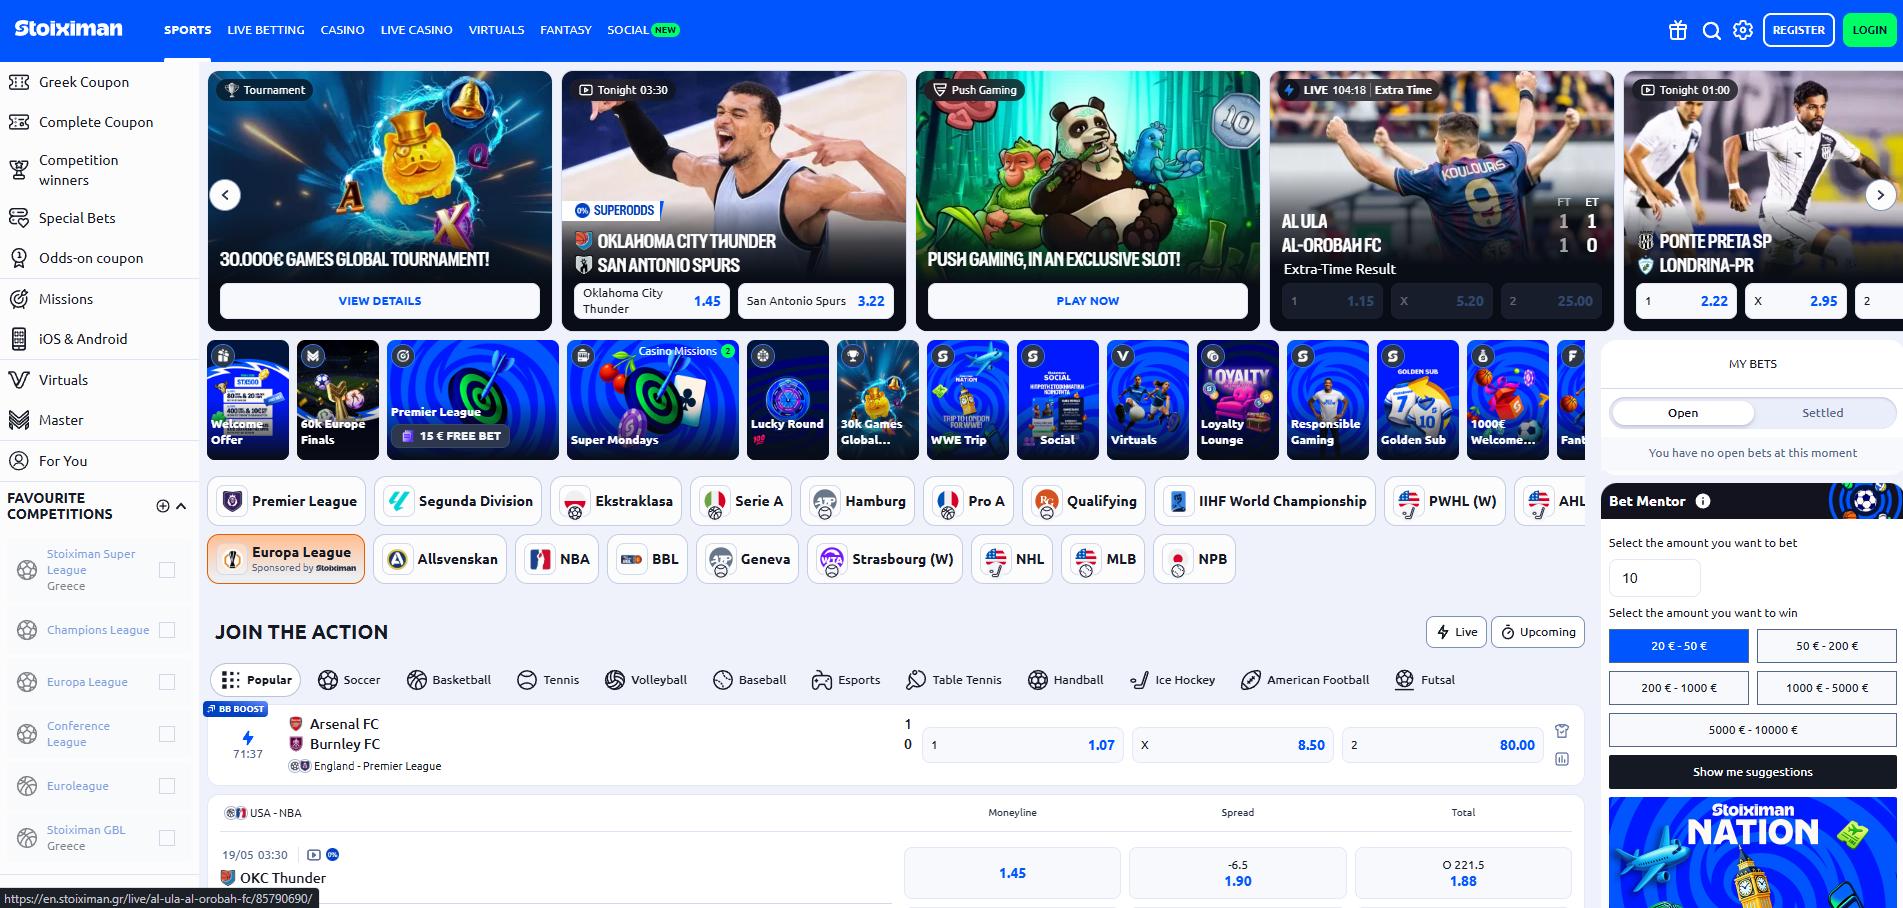
Task: Open the search magnifier icon
Action: [1711, 30]
